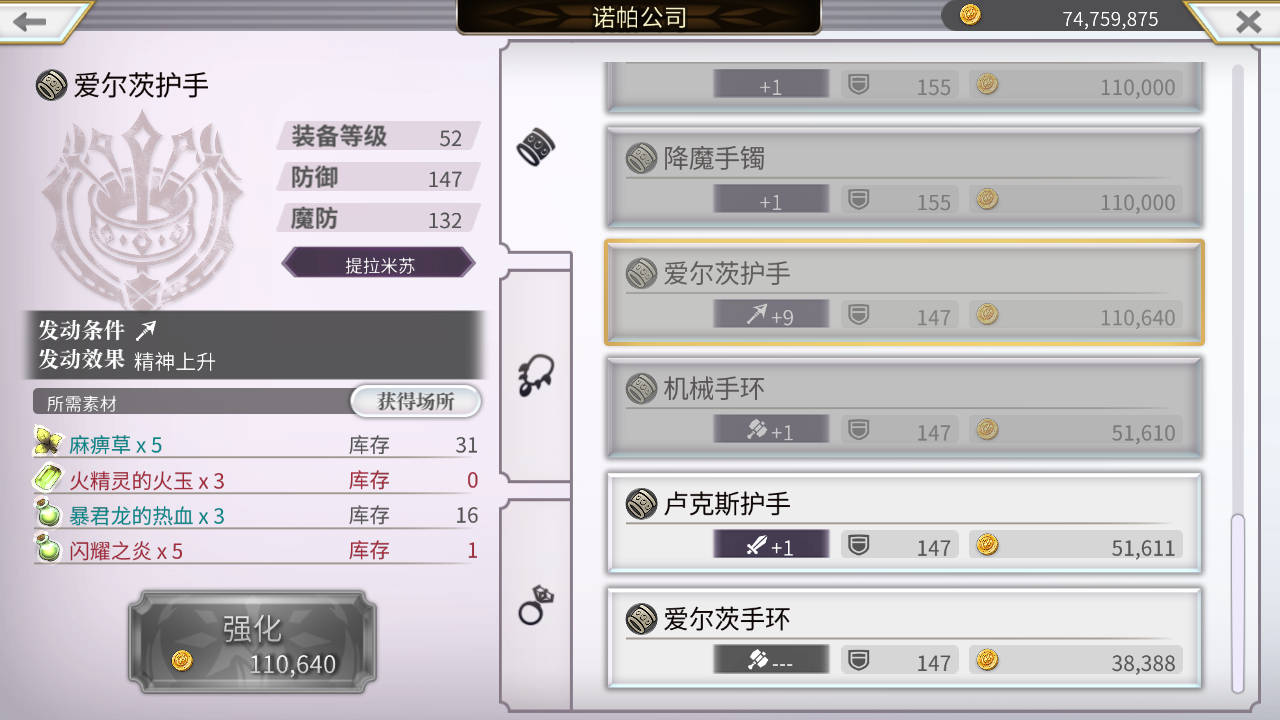Click the 闪耀之炎 potion icon

(x=48, y=548)
